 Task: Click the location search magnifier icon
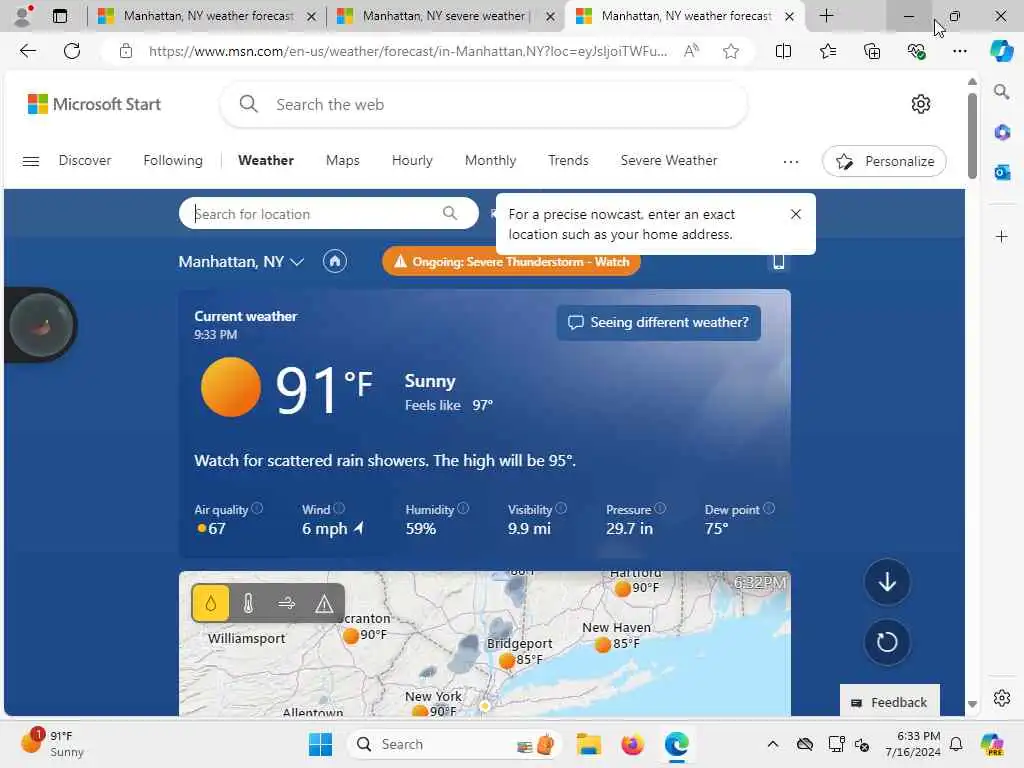tap(450, 213)
